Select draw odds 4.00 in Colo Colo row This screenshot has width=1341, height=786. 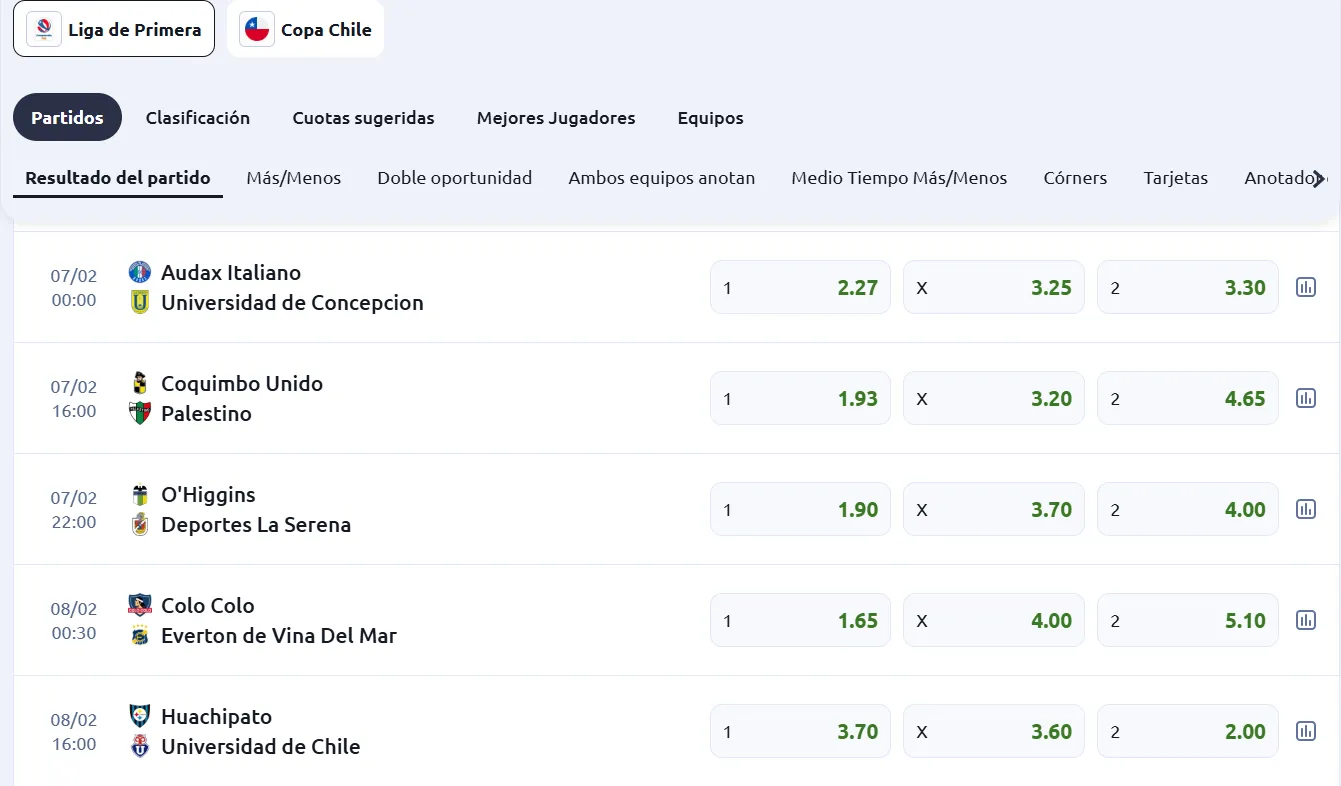tap(993, 620)
